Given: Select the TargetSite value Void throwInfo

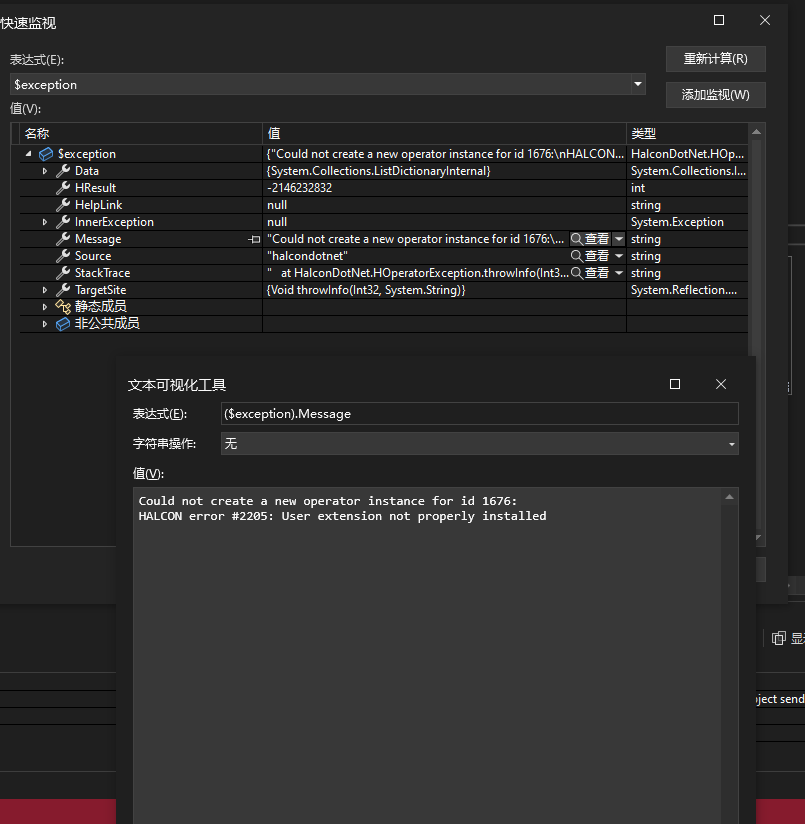Looking at the screenshot, I should (366, 290).
